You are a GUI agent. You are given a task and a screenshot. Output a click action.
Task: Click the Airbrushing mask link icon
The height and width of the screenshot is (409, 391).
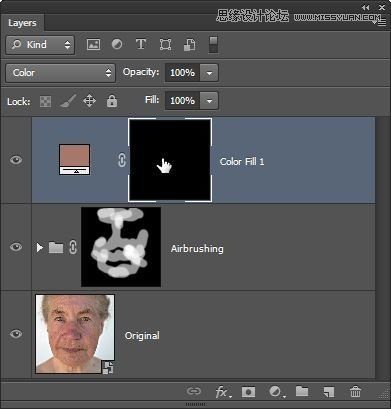point(73,248)
